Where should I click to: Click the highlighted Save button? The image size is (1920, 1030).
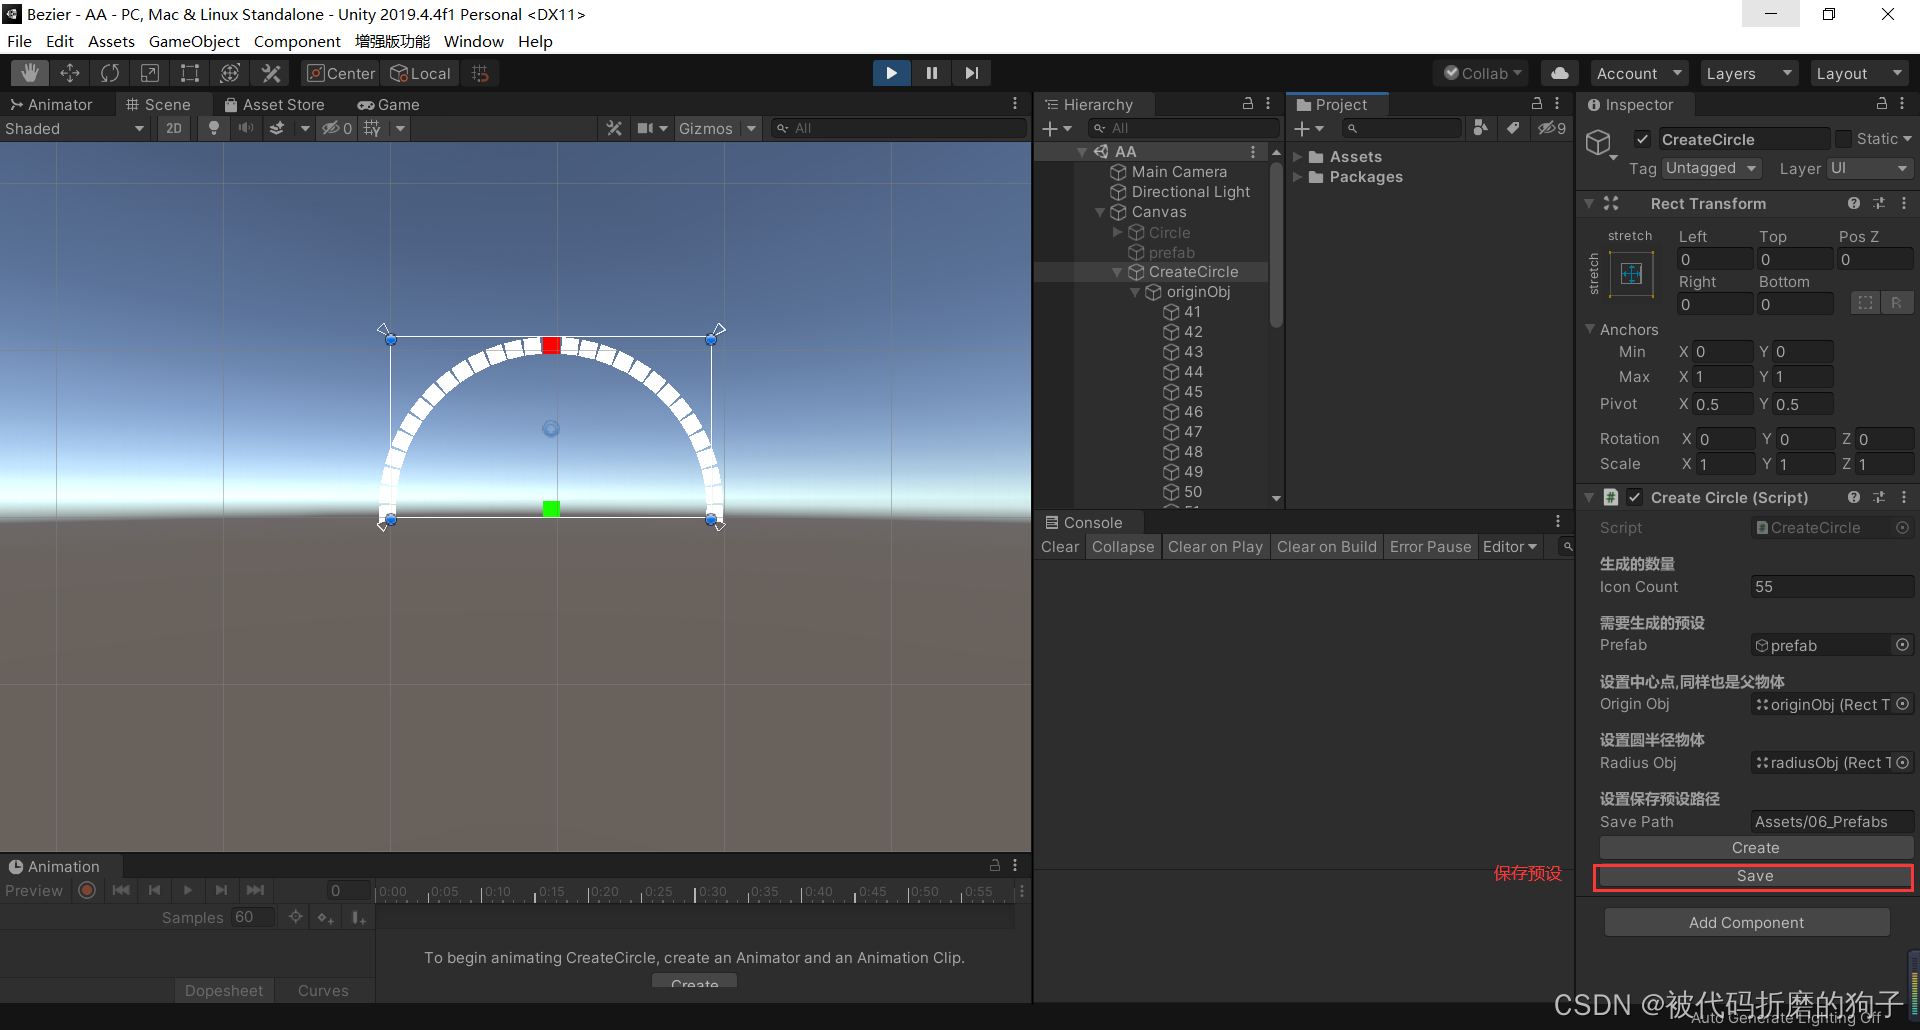pyautogui.click(x=1753, y=875)
